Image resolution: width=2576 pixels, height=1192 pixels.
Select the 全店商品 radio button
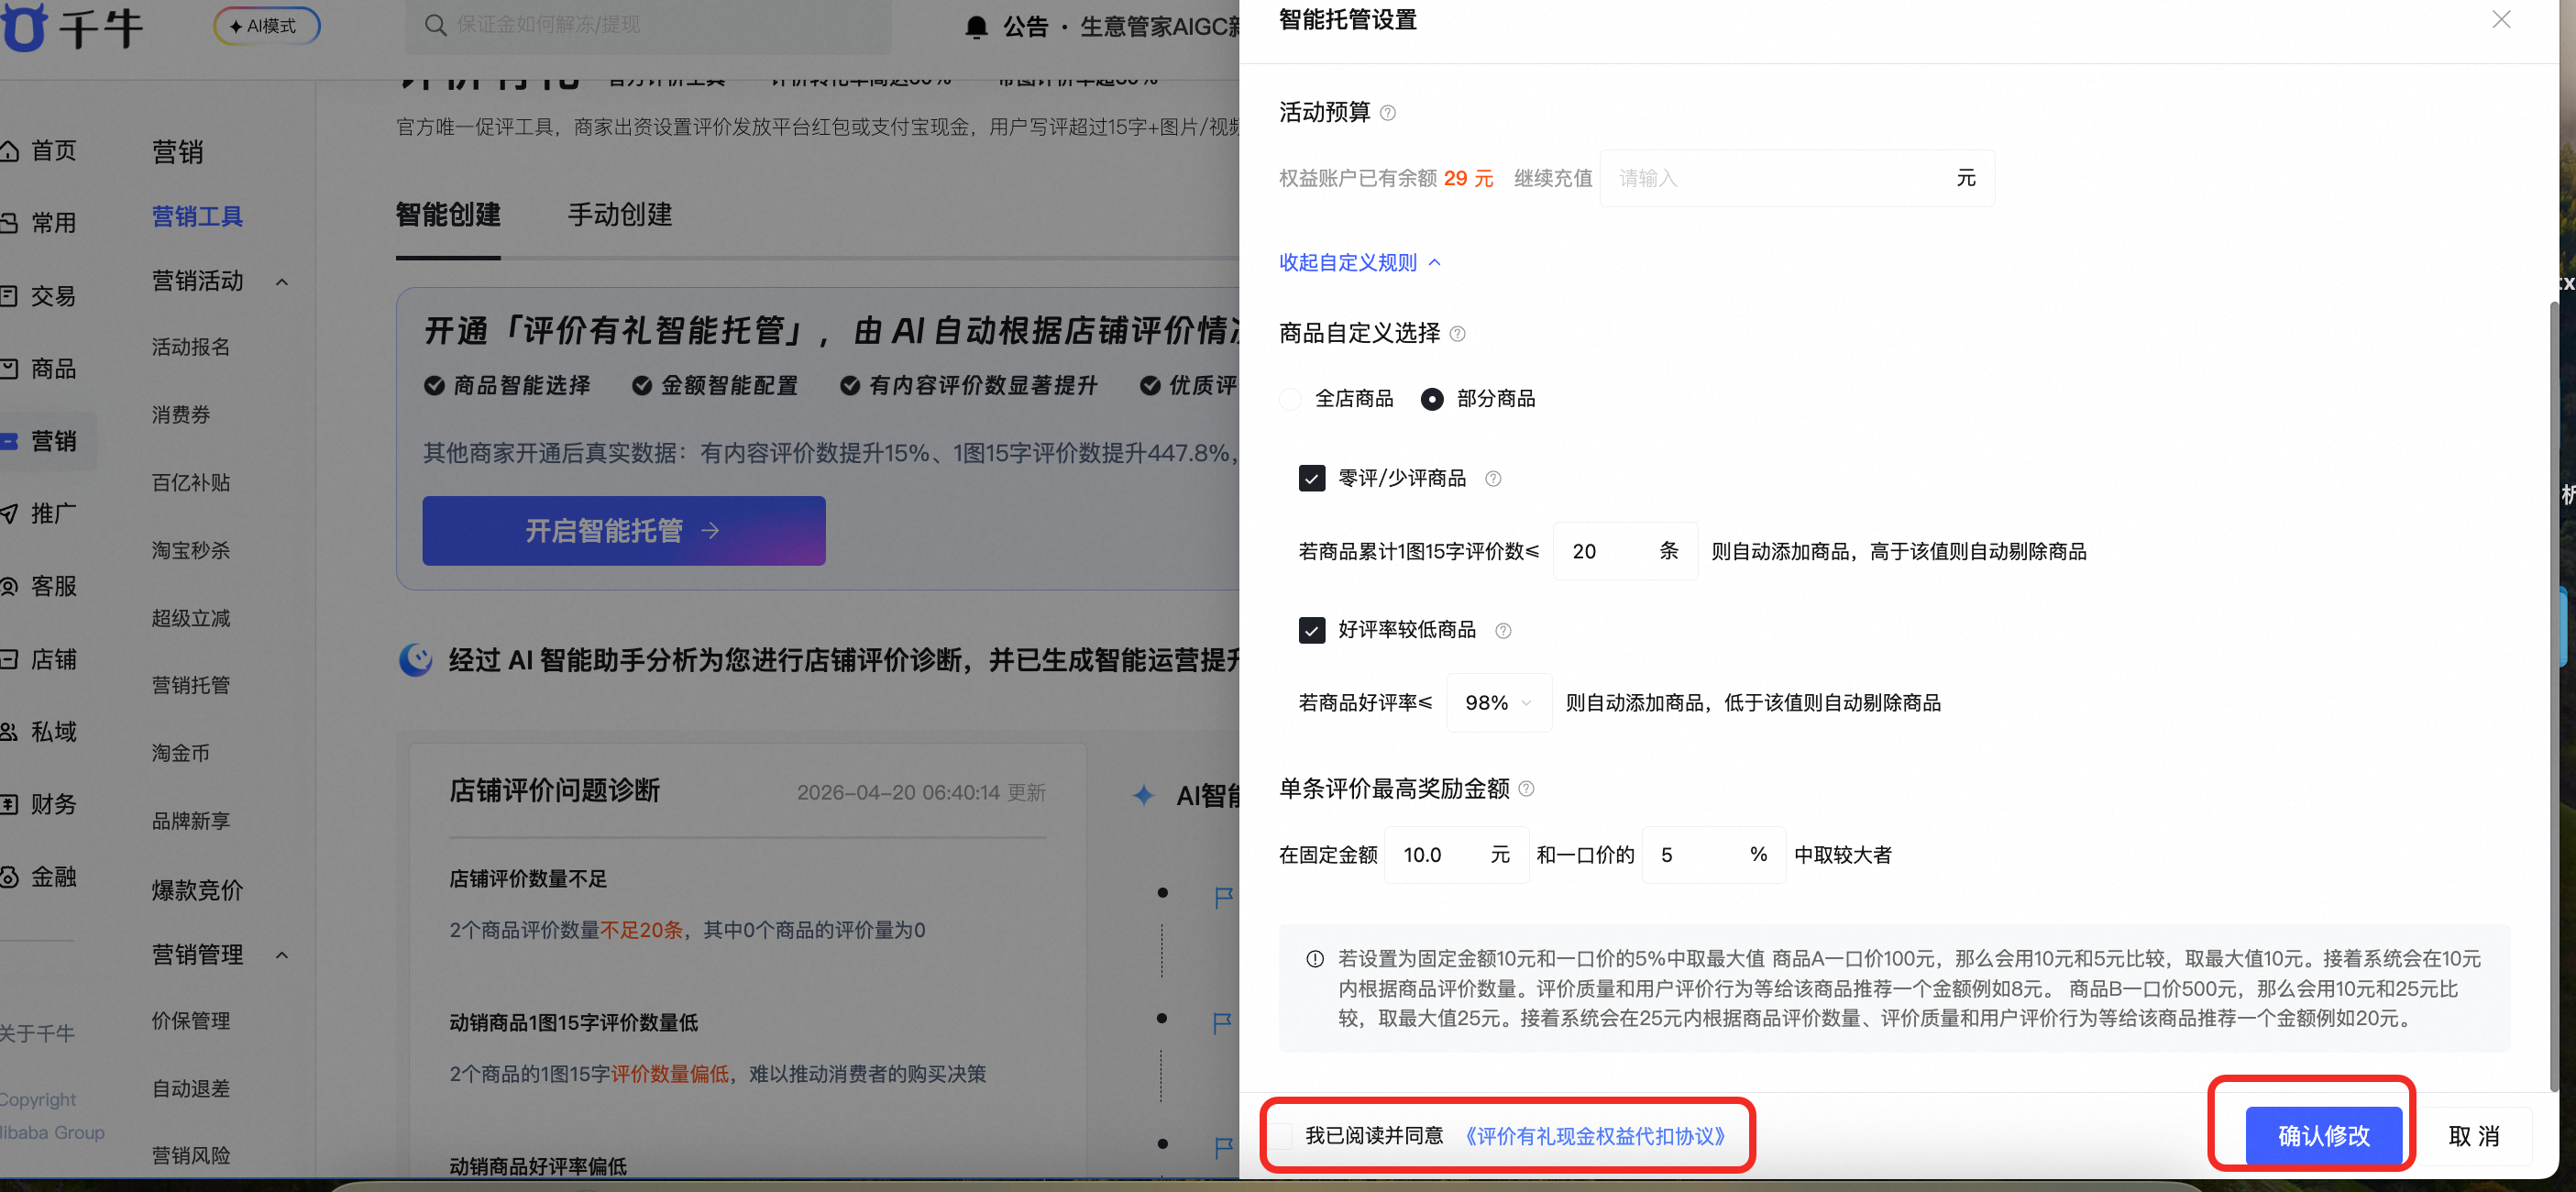1290,400
